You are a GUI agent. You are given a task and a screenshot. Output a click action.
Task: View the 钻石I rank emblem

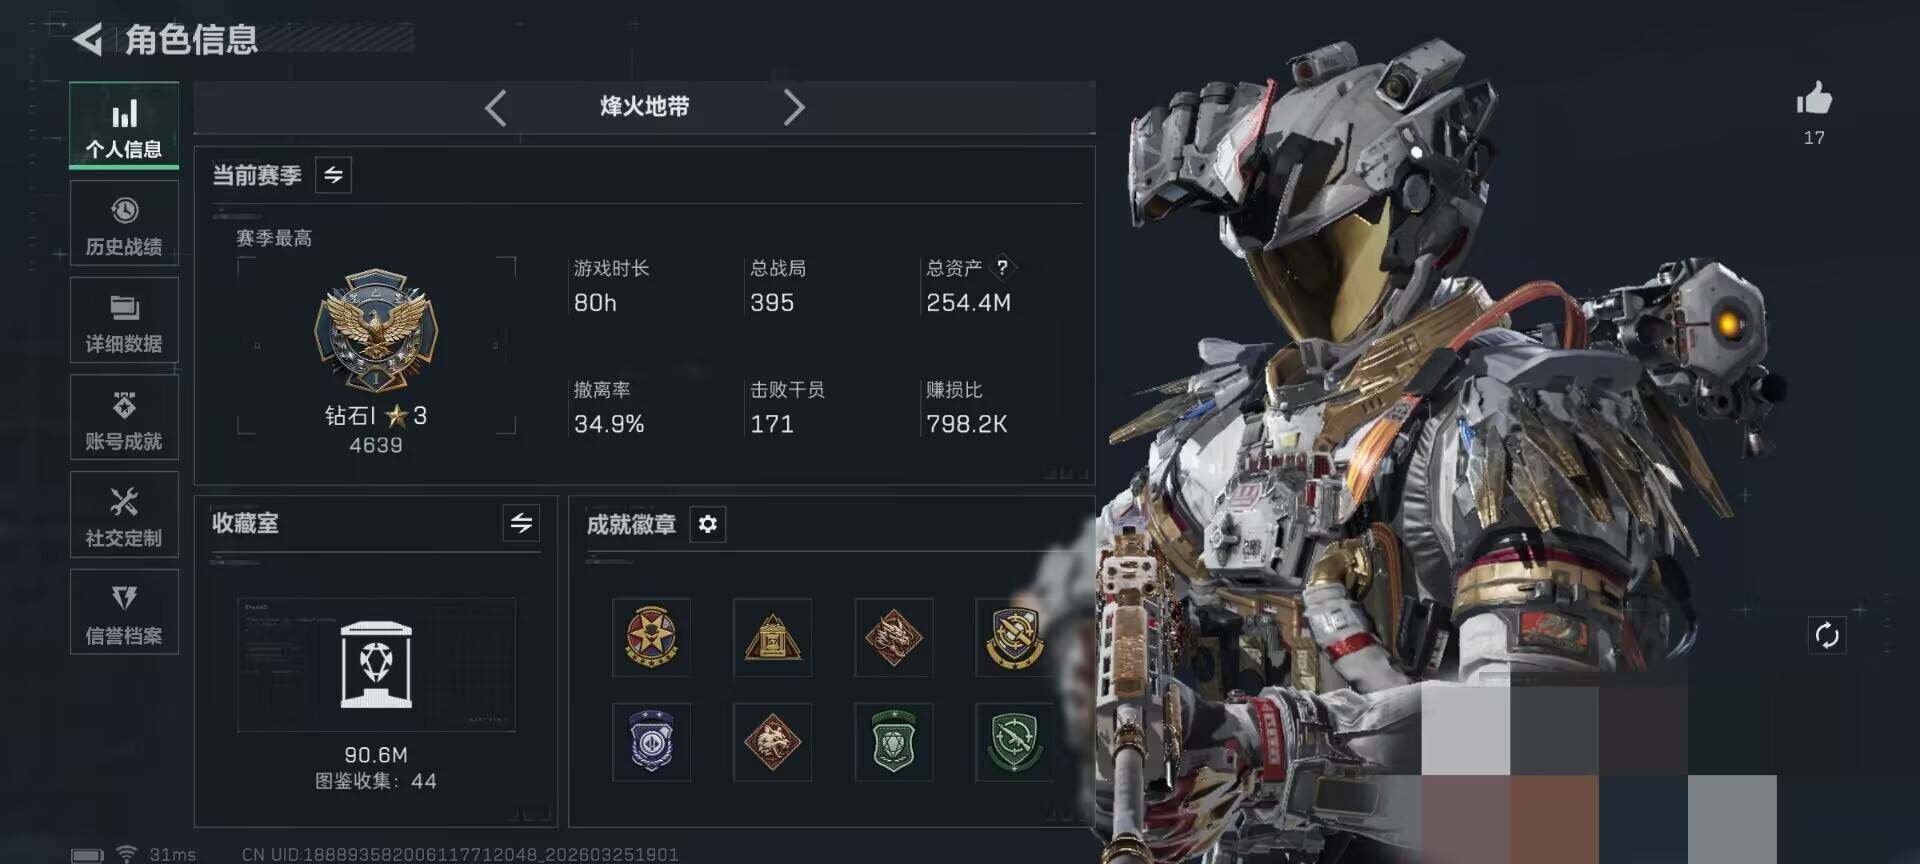[376, 330]
